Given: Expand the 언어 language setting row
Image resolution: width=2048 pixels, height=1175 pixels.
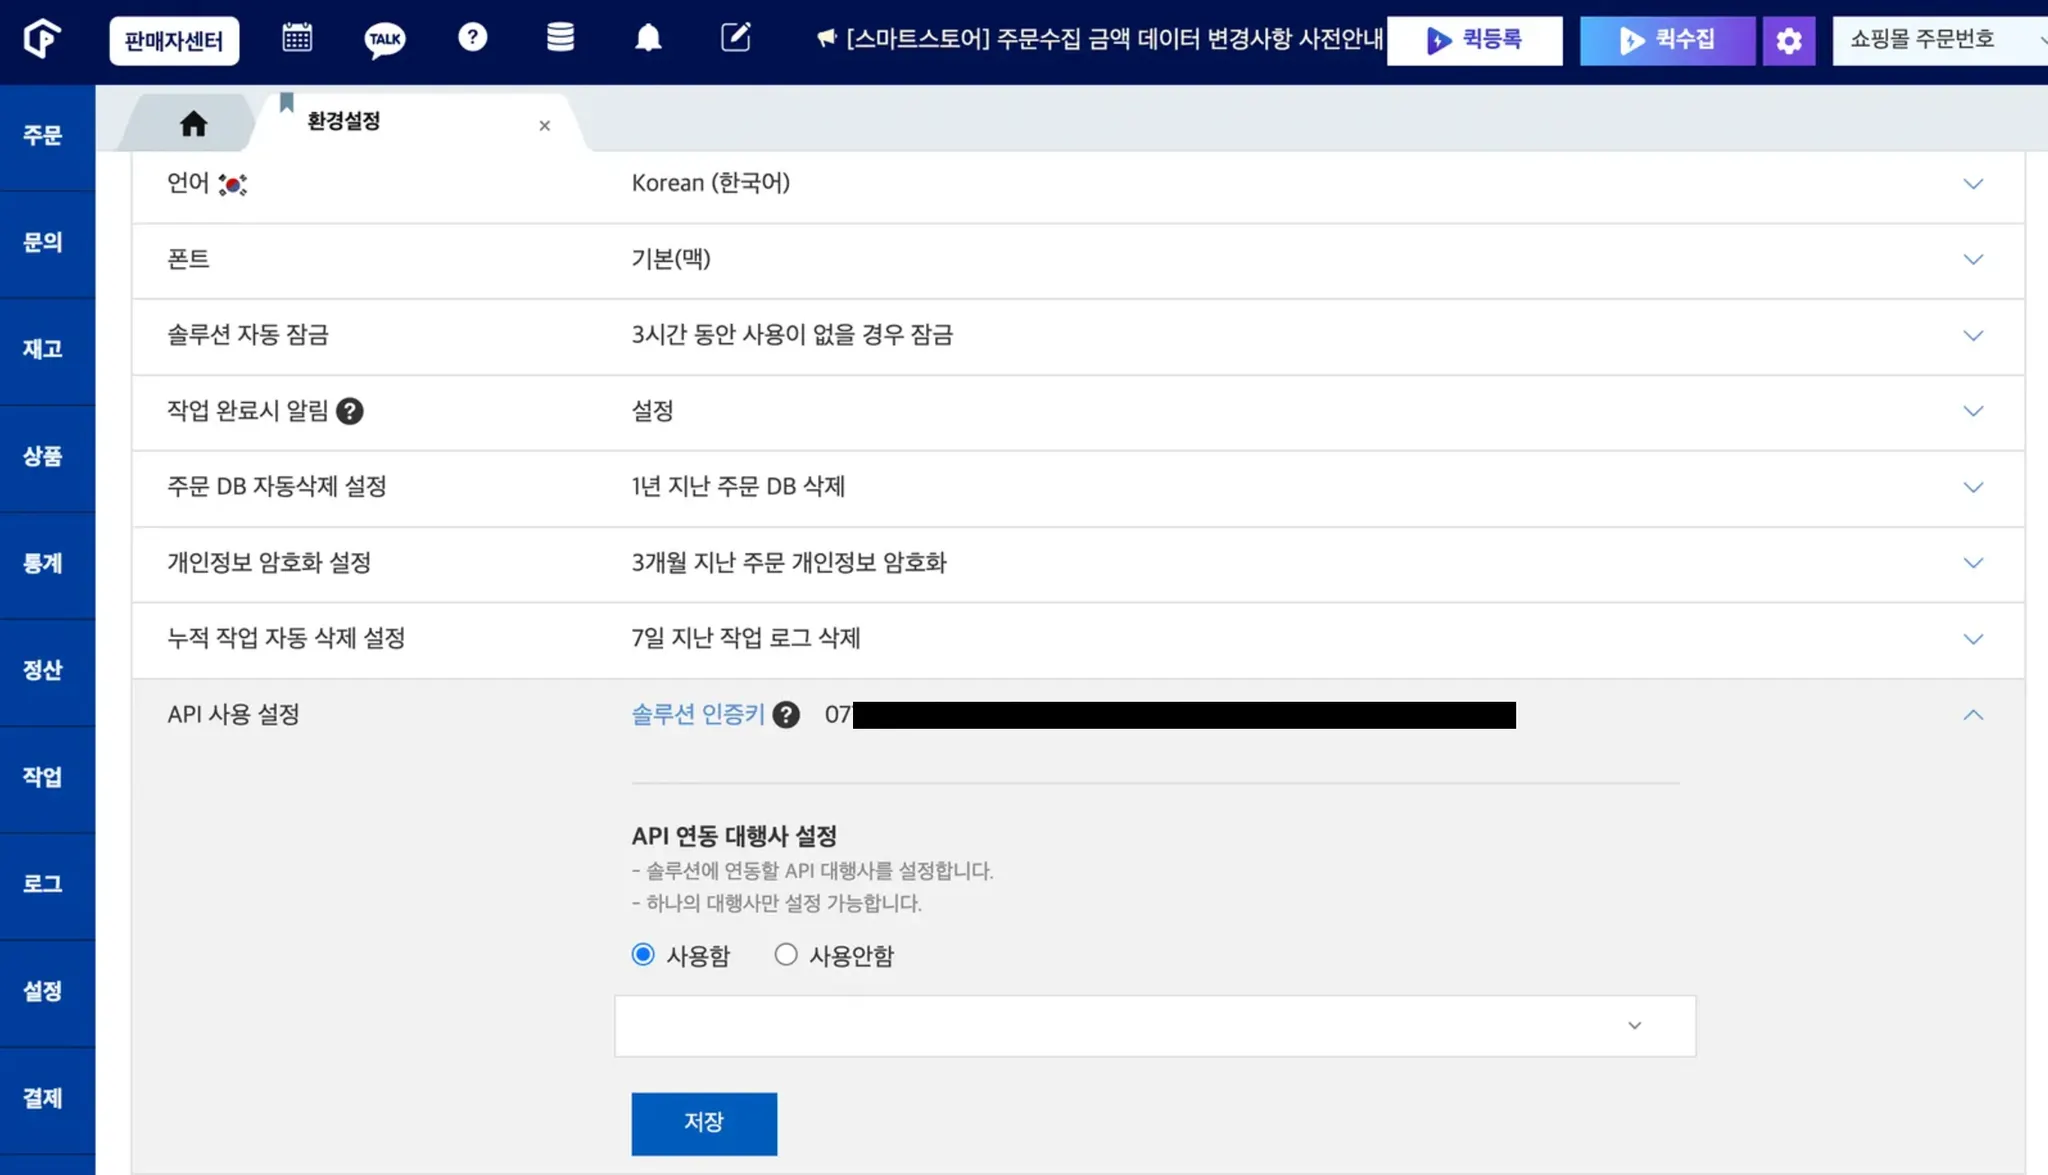Looking at the screenshot, I should (x=1972, y=184).
